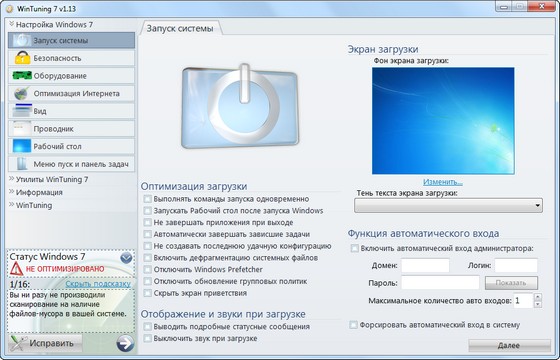
Task: Click the Пароль input field
Action: tap(440, 283)
